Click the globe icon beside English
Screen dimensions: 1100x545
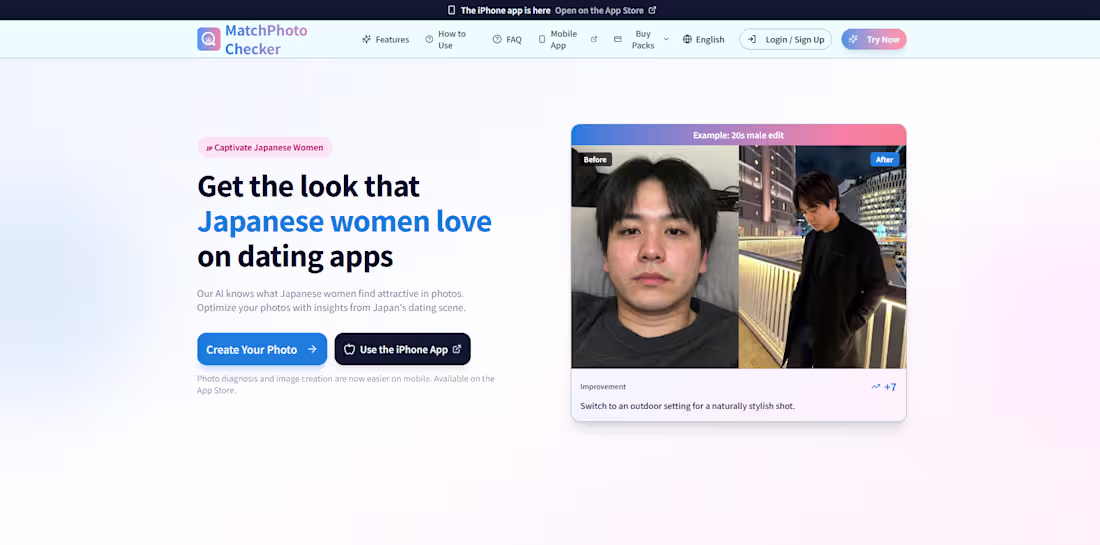(688, 39)
